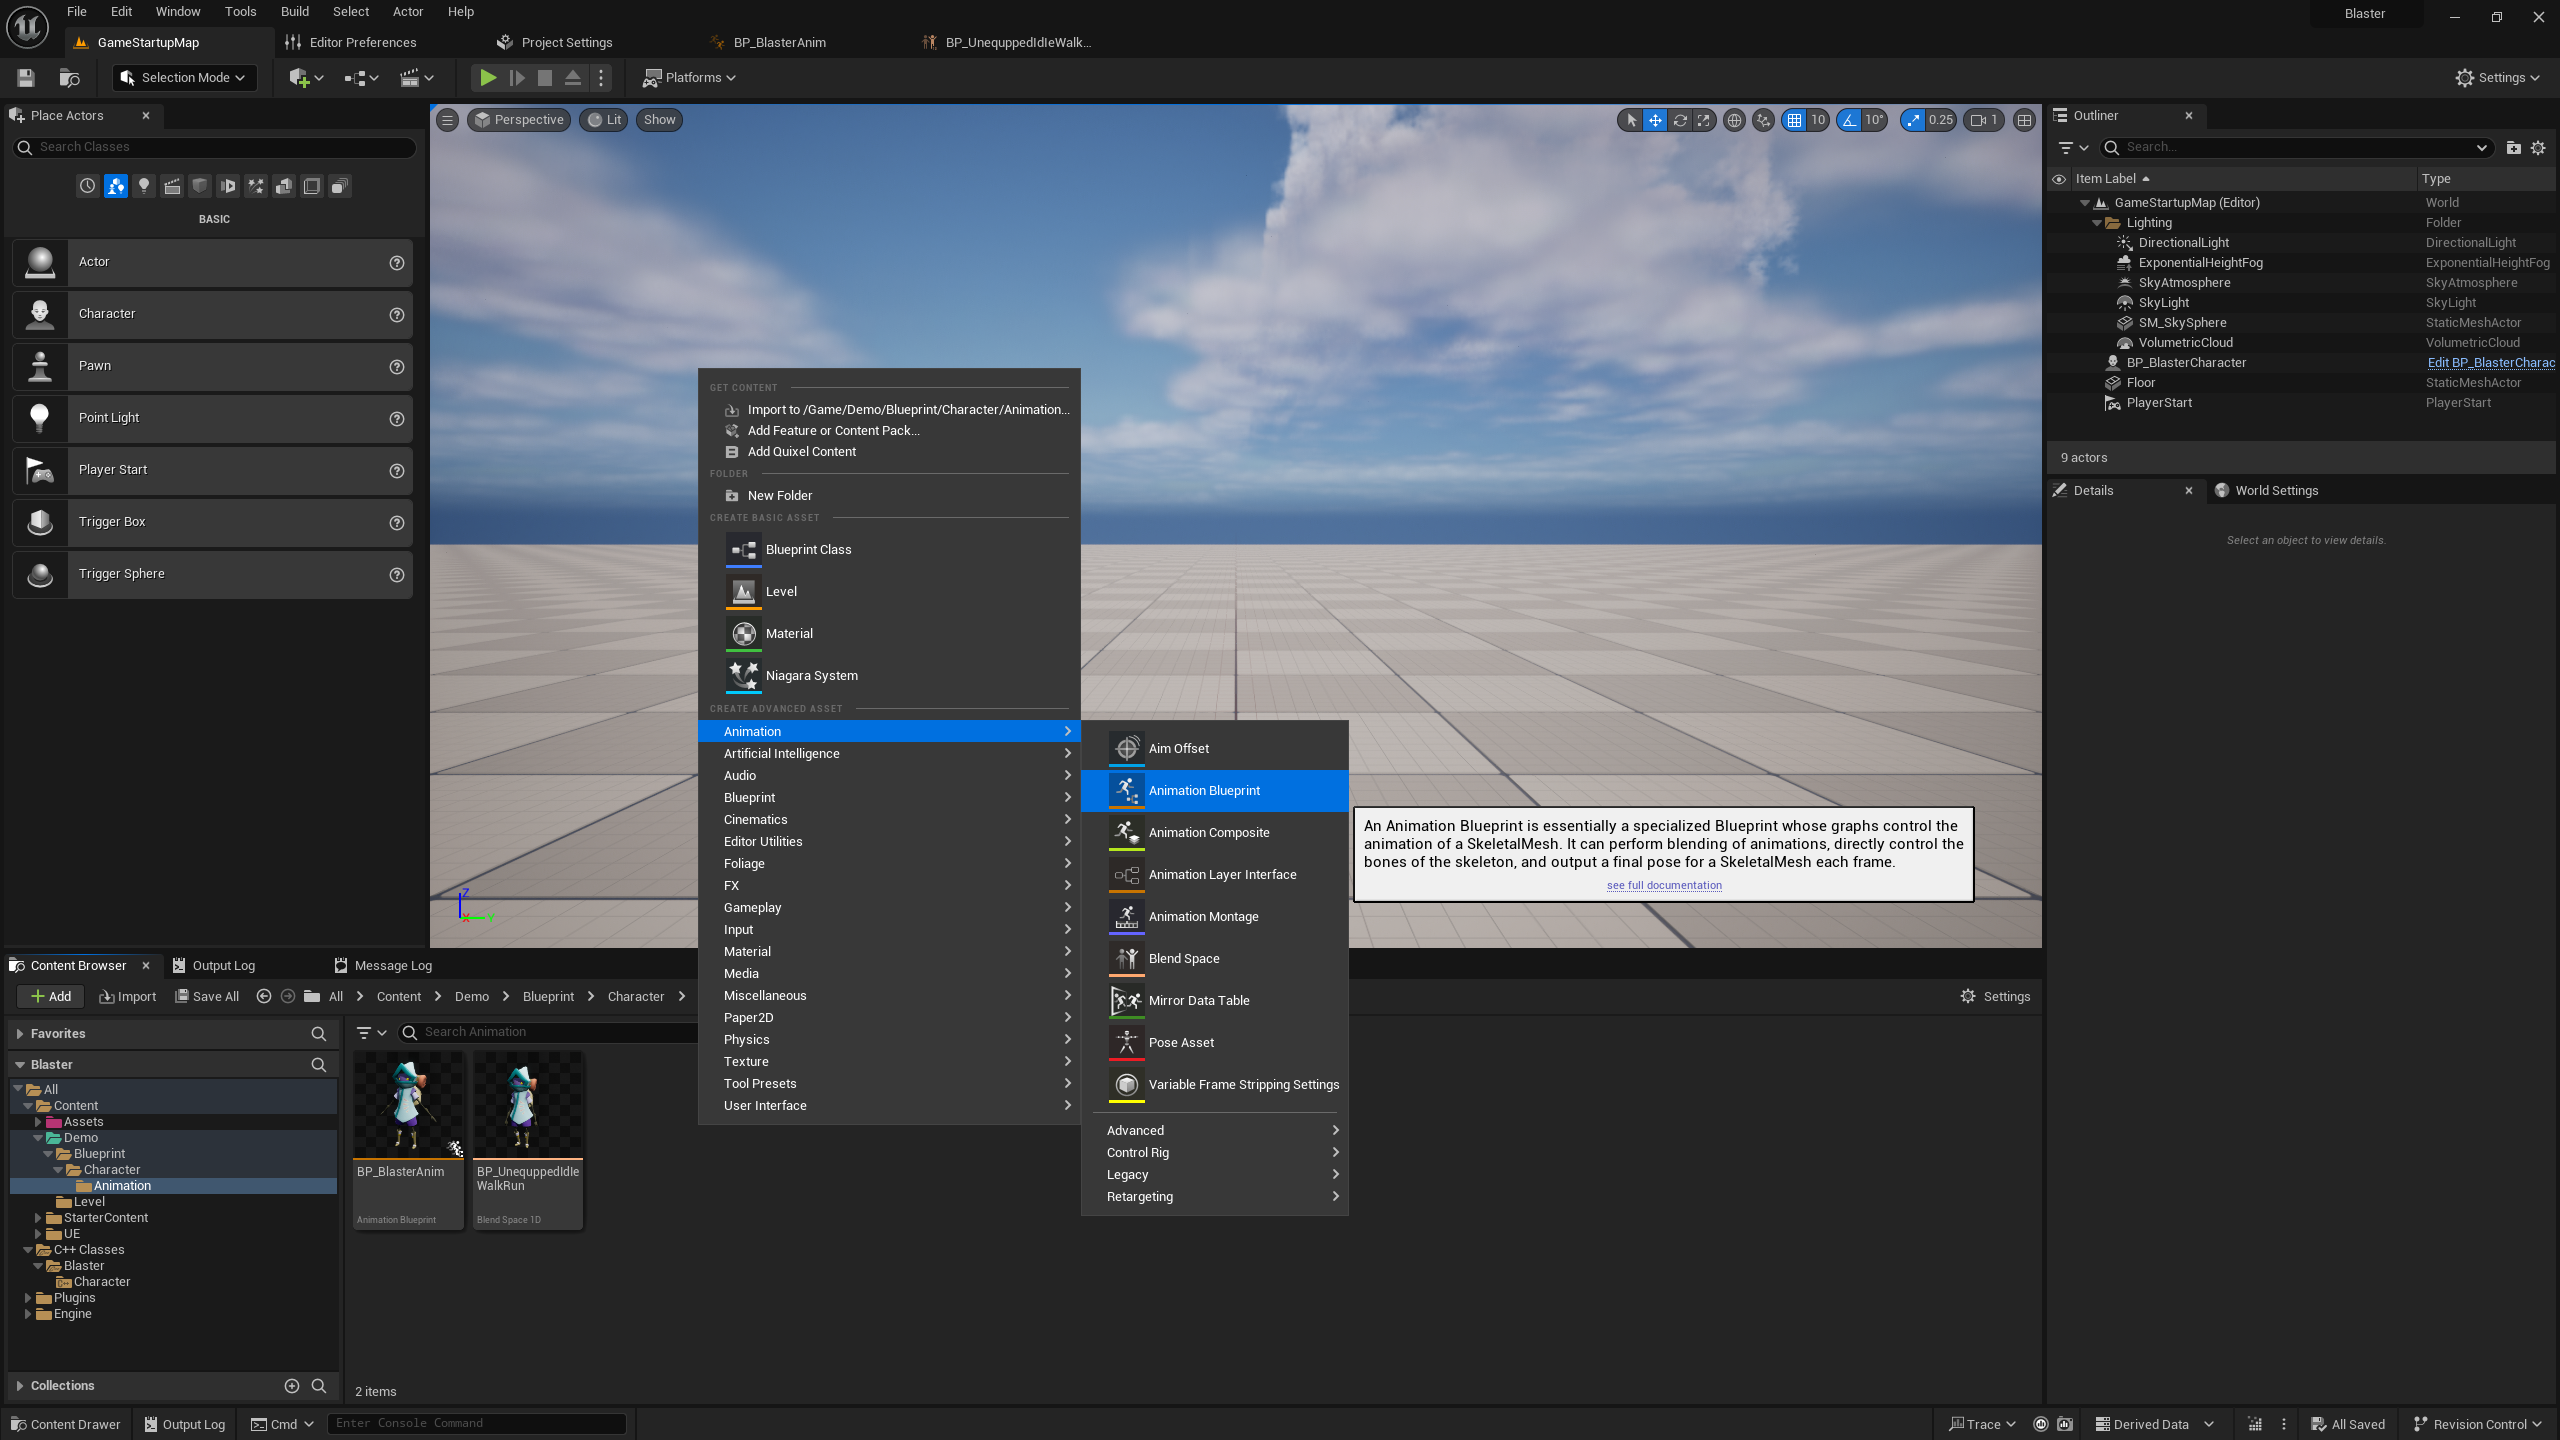The width and height of the screenshot is (2560, 1440).
Task: Expand the Animation submenu arrow
Action: click(x=1065, y=731)
